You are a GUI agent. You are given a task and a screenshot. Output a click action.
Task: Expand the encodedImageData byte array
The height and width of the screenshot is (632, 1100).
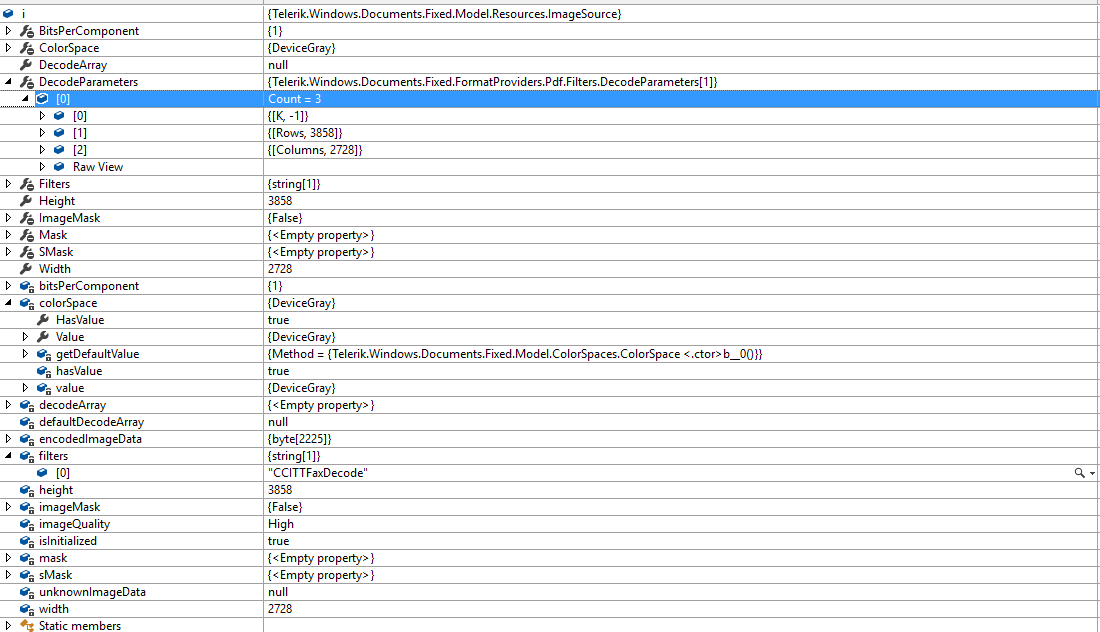point(9,439)
